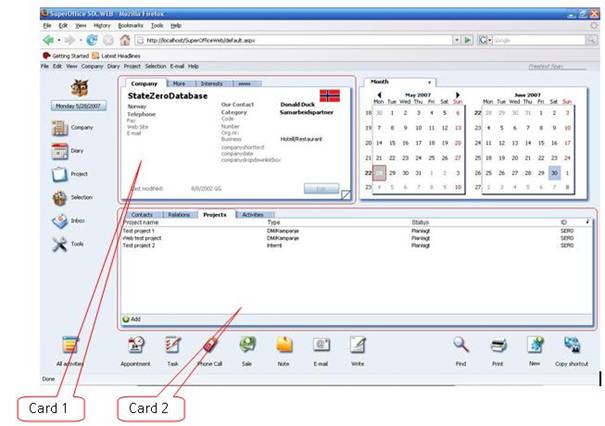Image resolution: width=605 pixels, height=426 pixels.
Task: Open the Selection navigator icon
Action: click(x=60, y=198)
